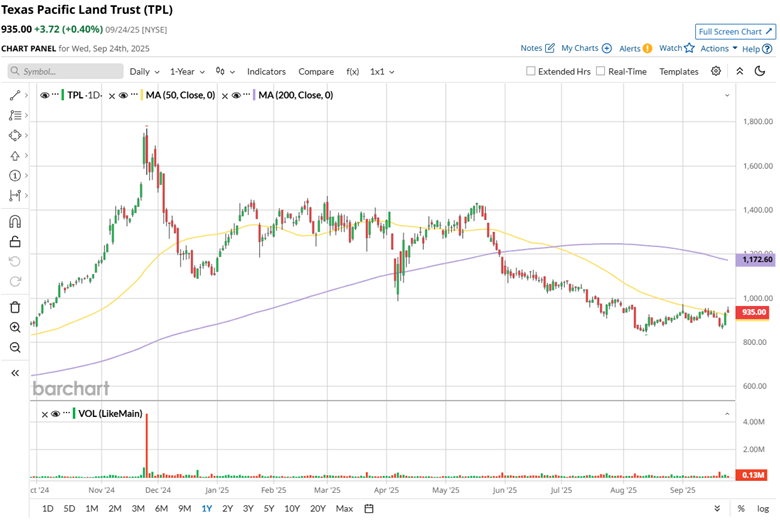The height and width of the screenshot is (521, 780).
Task: Select the 1D time range
Action: pos(48,509)
